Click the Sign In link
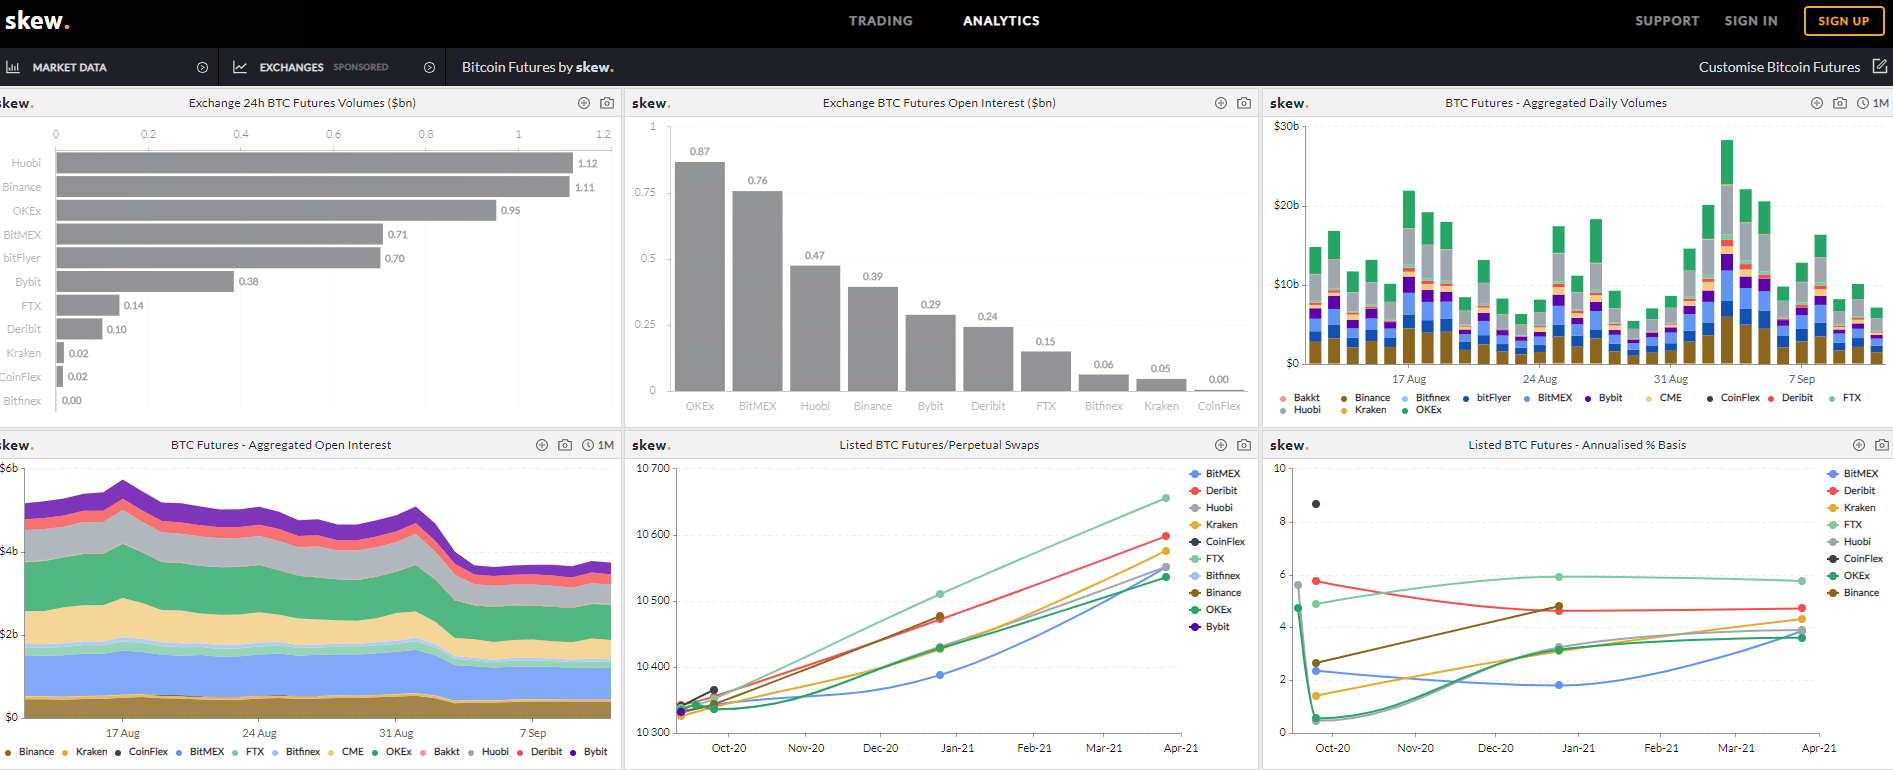1893x770 pixels. [1751, 21]
